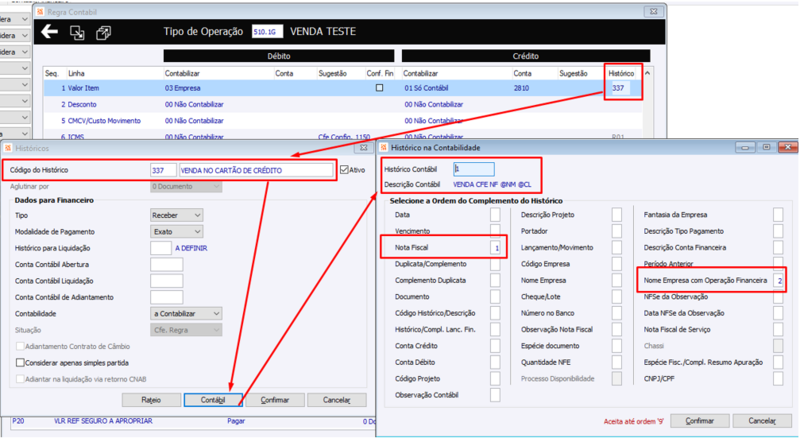Click the Observação Contábil order box
Screen dimensions: 800x438
pos(495,395)
